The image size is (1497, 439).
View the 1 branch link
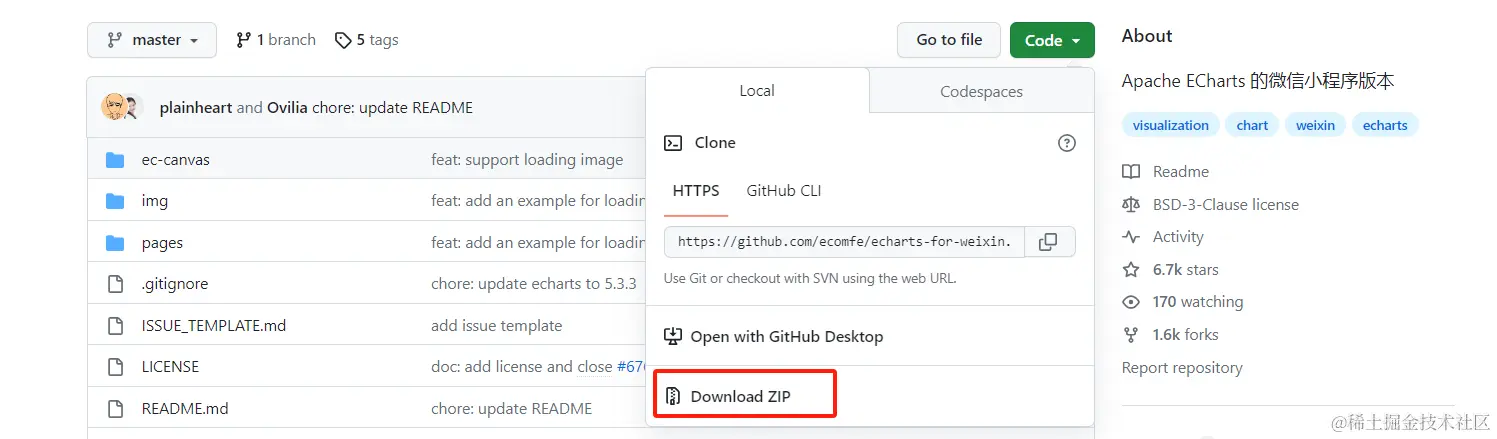tap(276, 40)
